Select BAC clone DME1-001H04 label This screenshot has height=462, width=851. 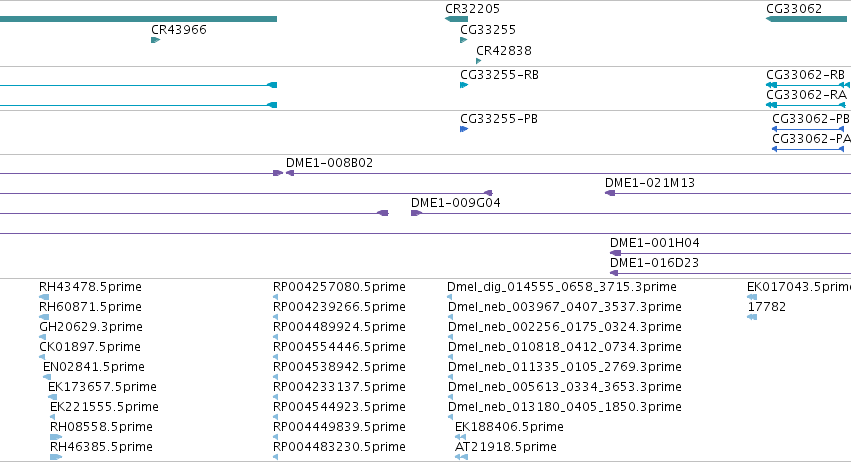click(655, 243)
